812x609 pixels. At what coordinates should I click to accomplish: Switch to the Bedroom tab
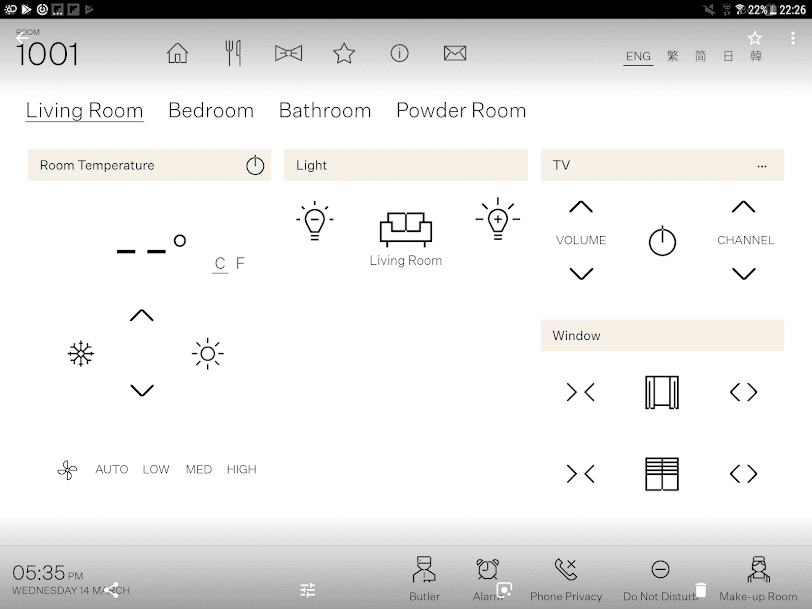211,110
